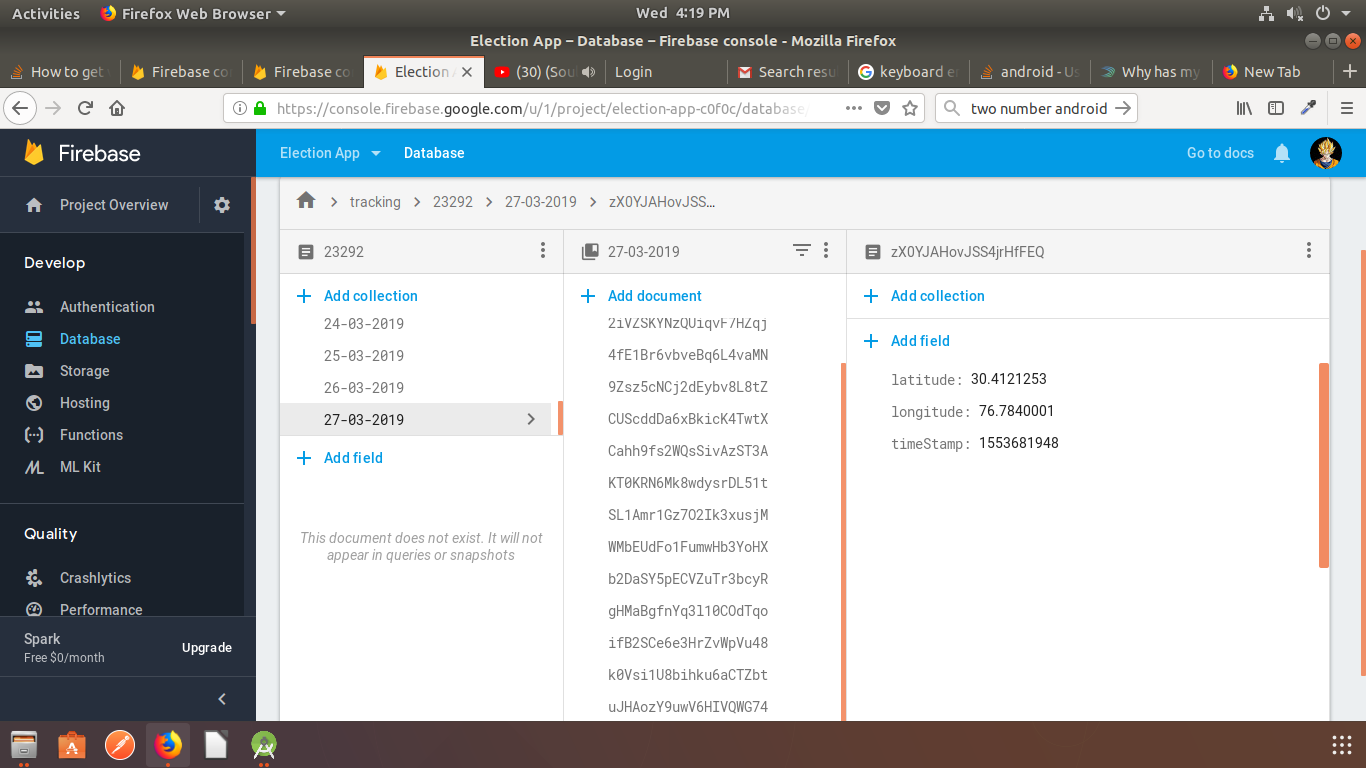Open document 9Zsz5cNCj2dEybv8L8tZ
The image size is (1366, 768).
click(688, 387)
